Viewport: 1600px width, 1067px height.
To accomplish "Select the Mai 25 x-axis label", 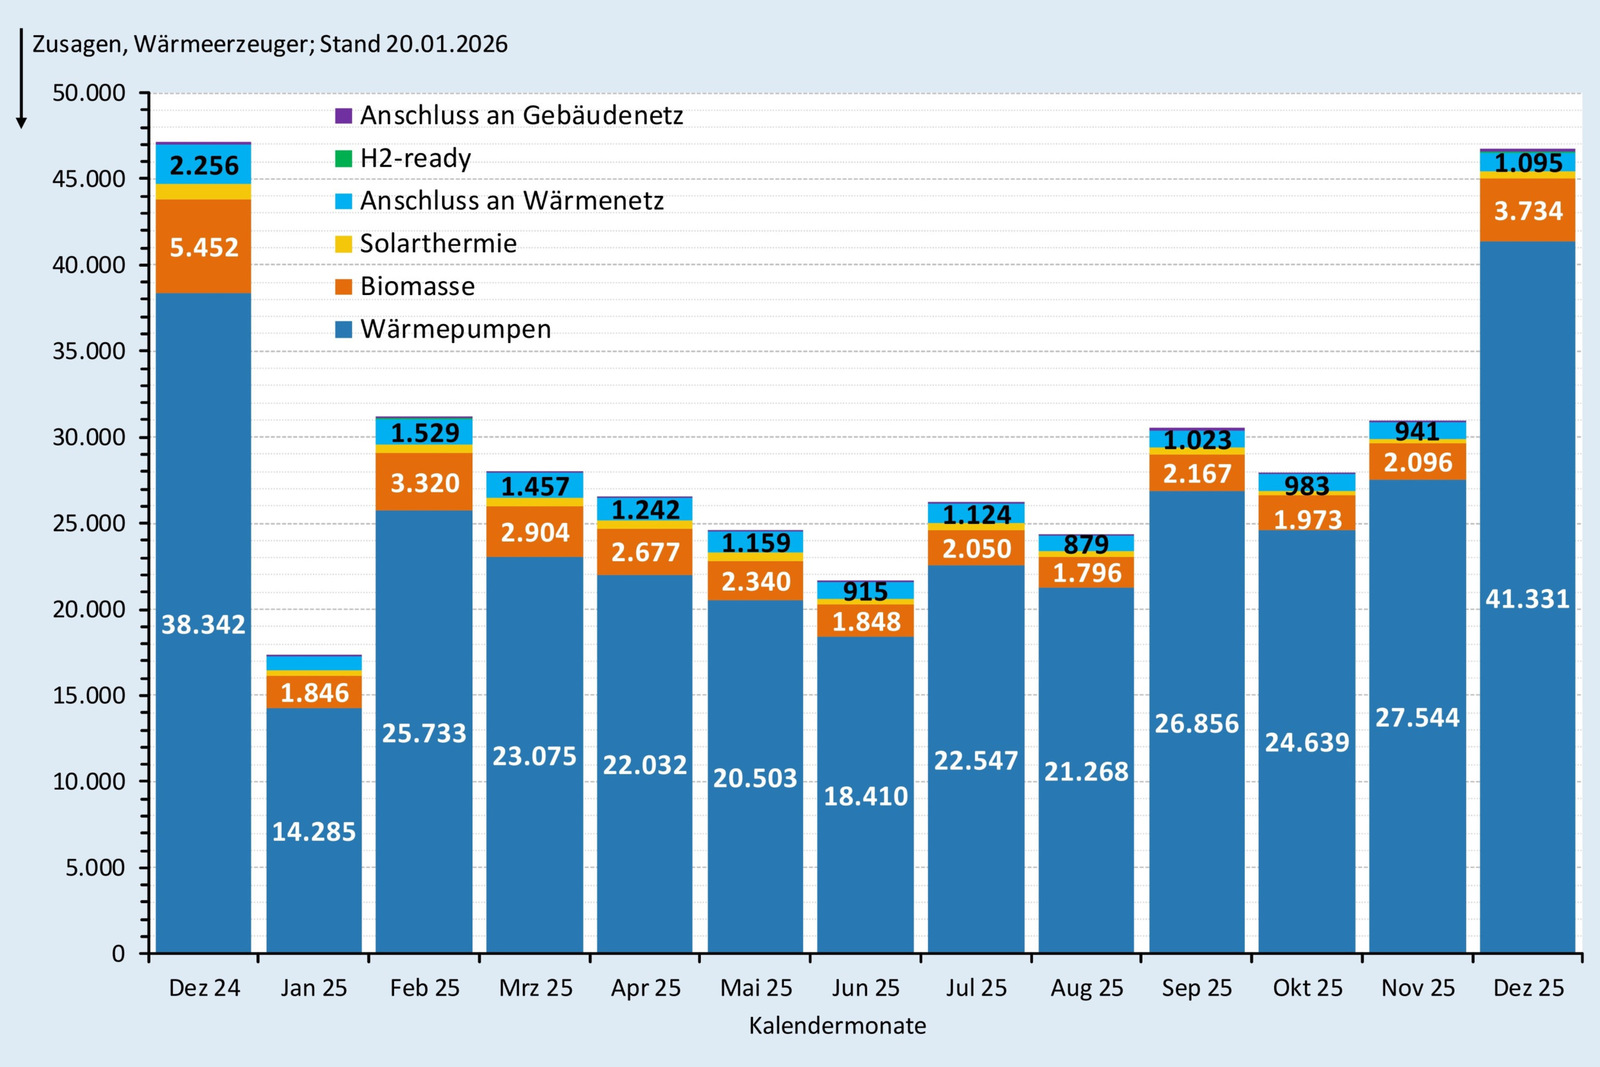I will [755, 988].
